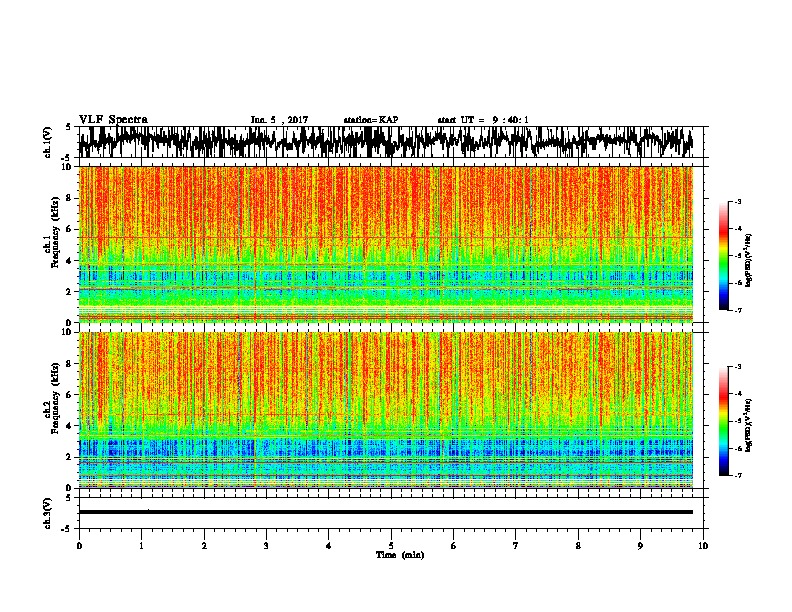Click the "-3" tick on the upper colorbar
The height and width of the screenshot is (612, 792).
737,201
